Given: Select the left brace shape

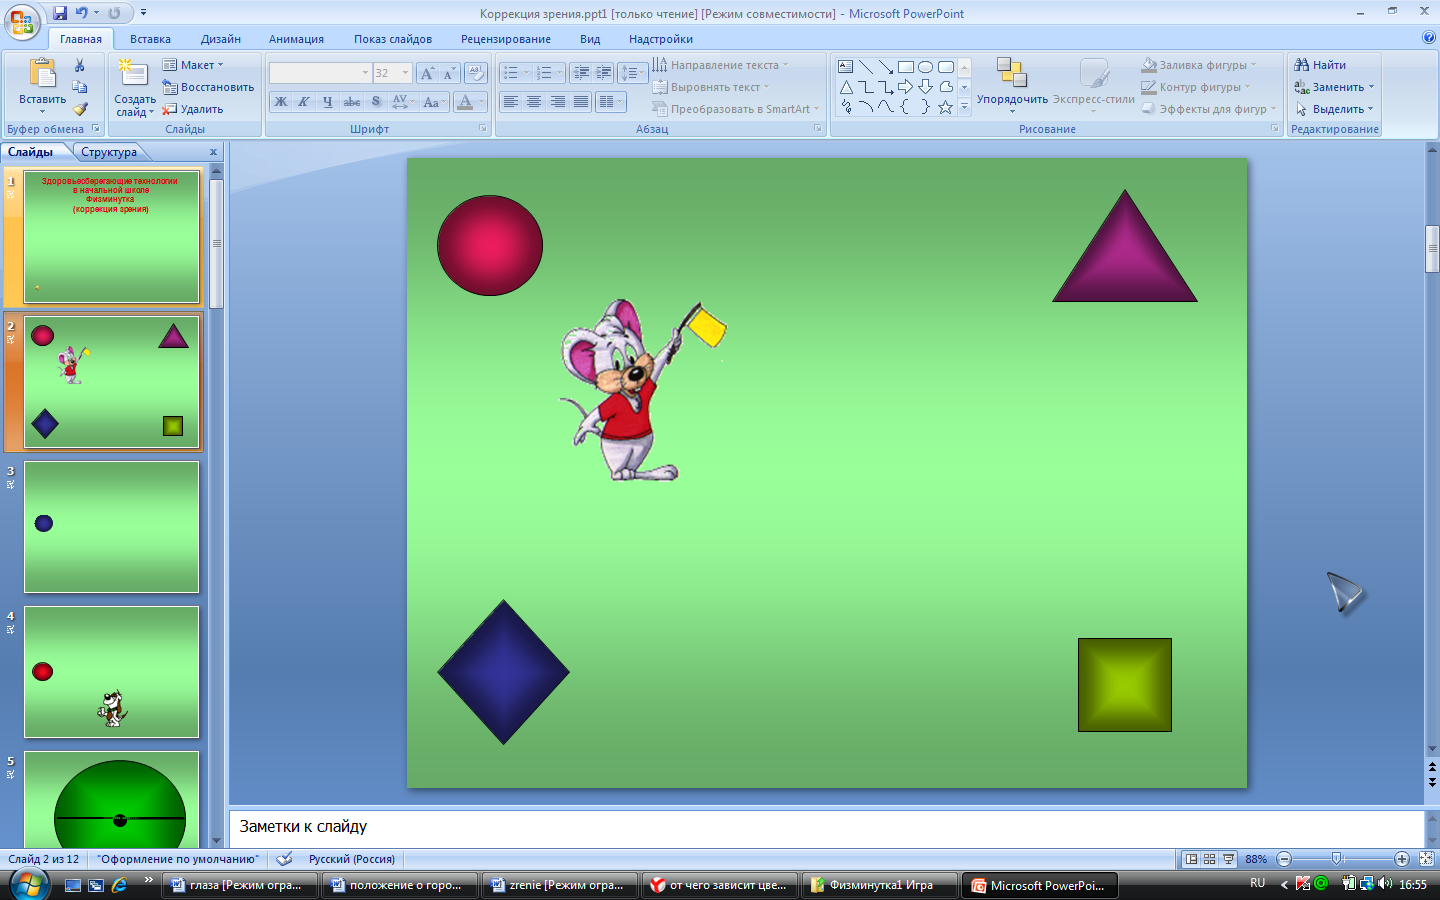Looking at the screenshot, I should click(x=906, y=107).
